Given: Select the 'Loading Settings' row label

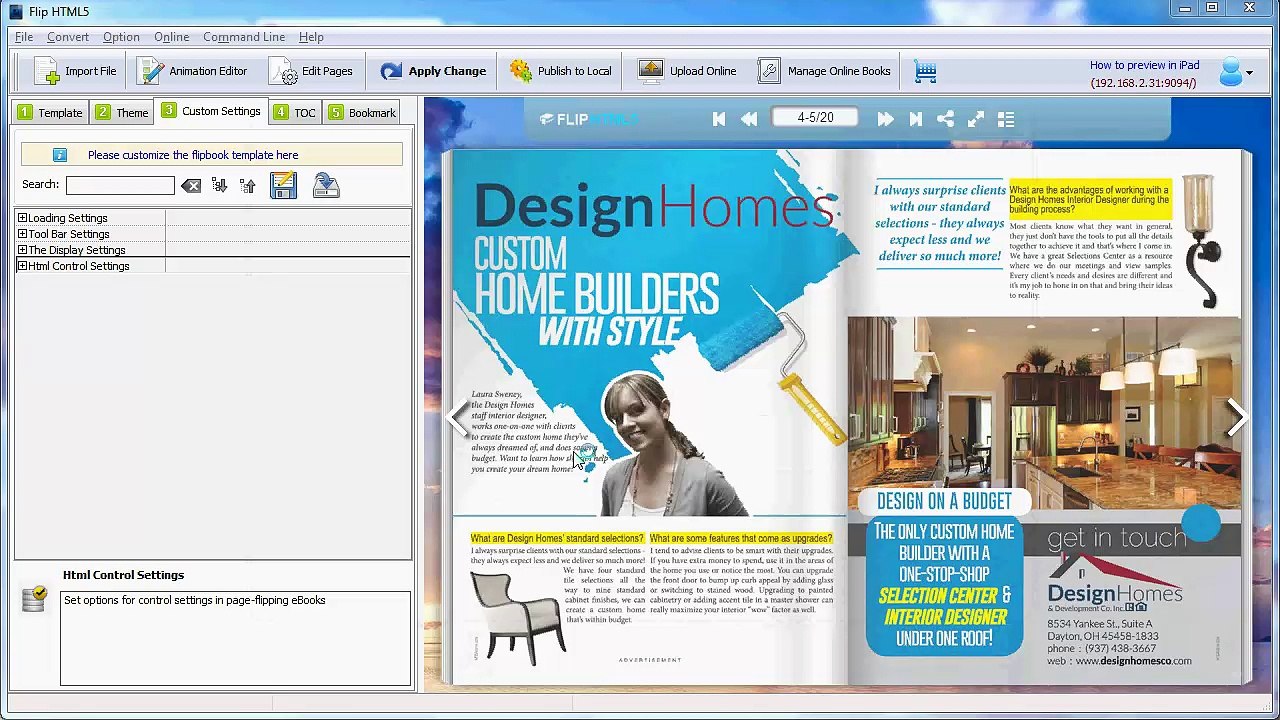Looking at the screenshot, I should pyautogui.click(x=68, y=218).
